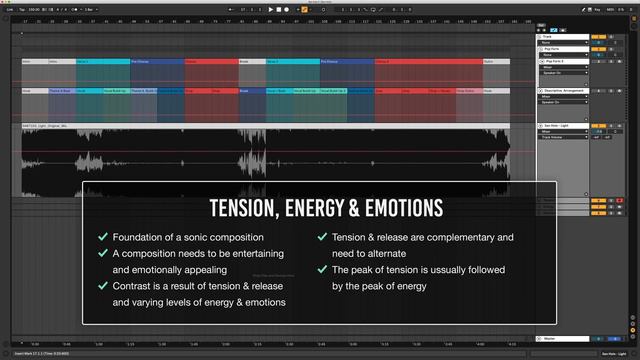The width and height of the screenshot is (640, 360).
Task: Stop playback with the Stop button
Action: click(x=279, y=9)
